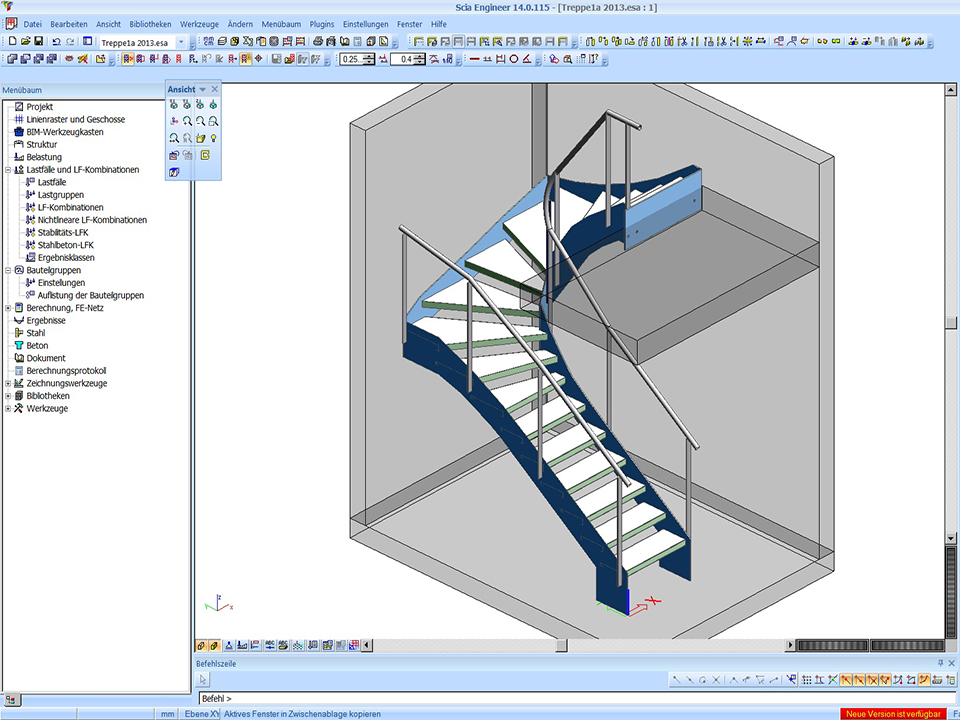Click the Neue Version ist verfügbar notice
This screenshot has height=720, width=960.
893,714
